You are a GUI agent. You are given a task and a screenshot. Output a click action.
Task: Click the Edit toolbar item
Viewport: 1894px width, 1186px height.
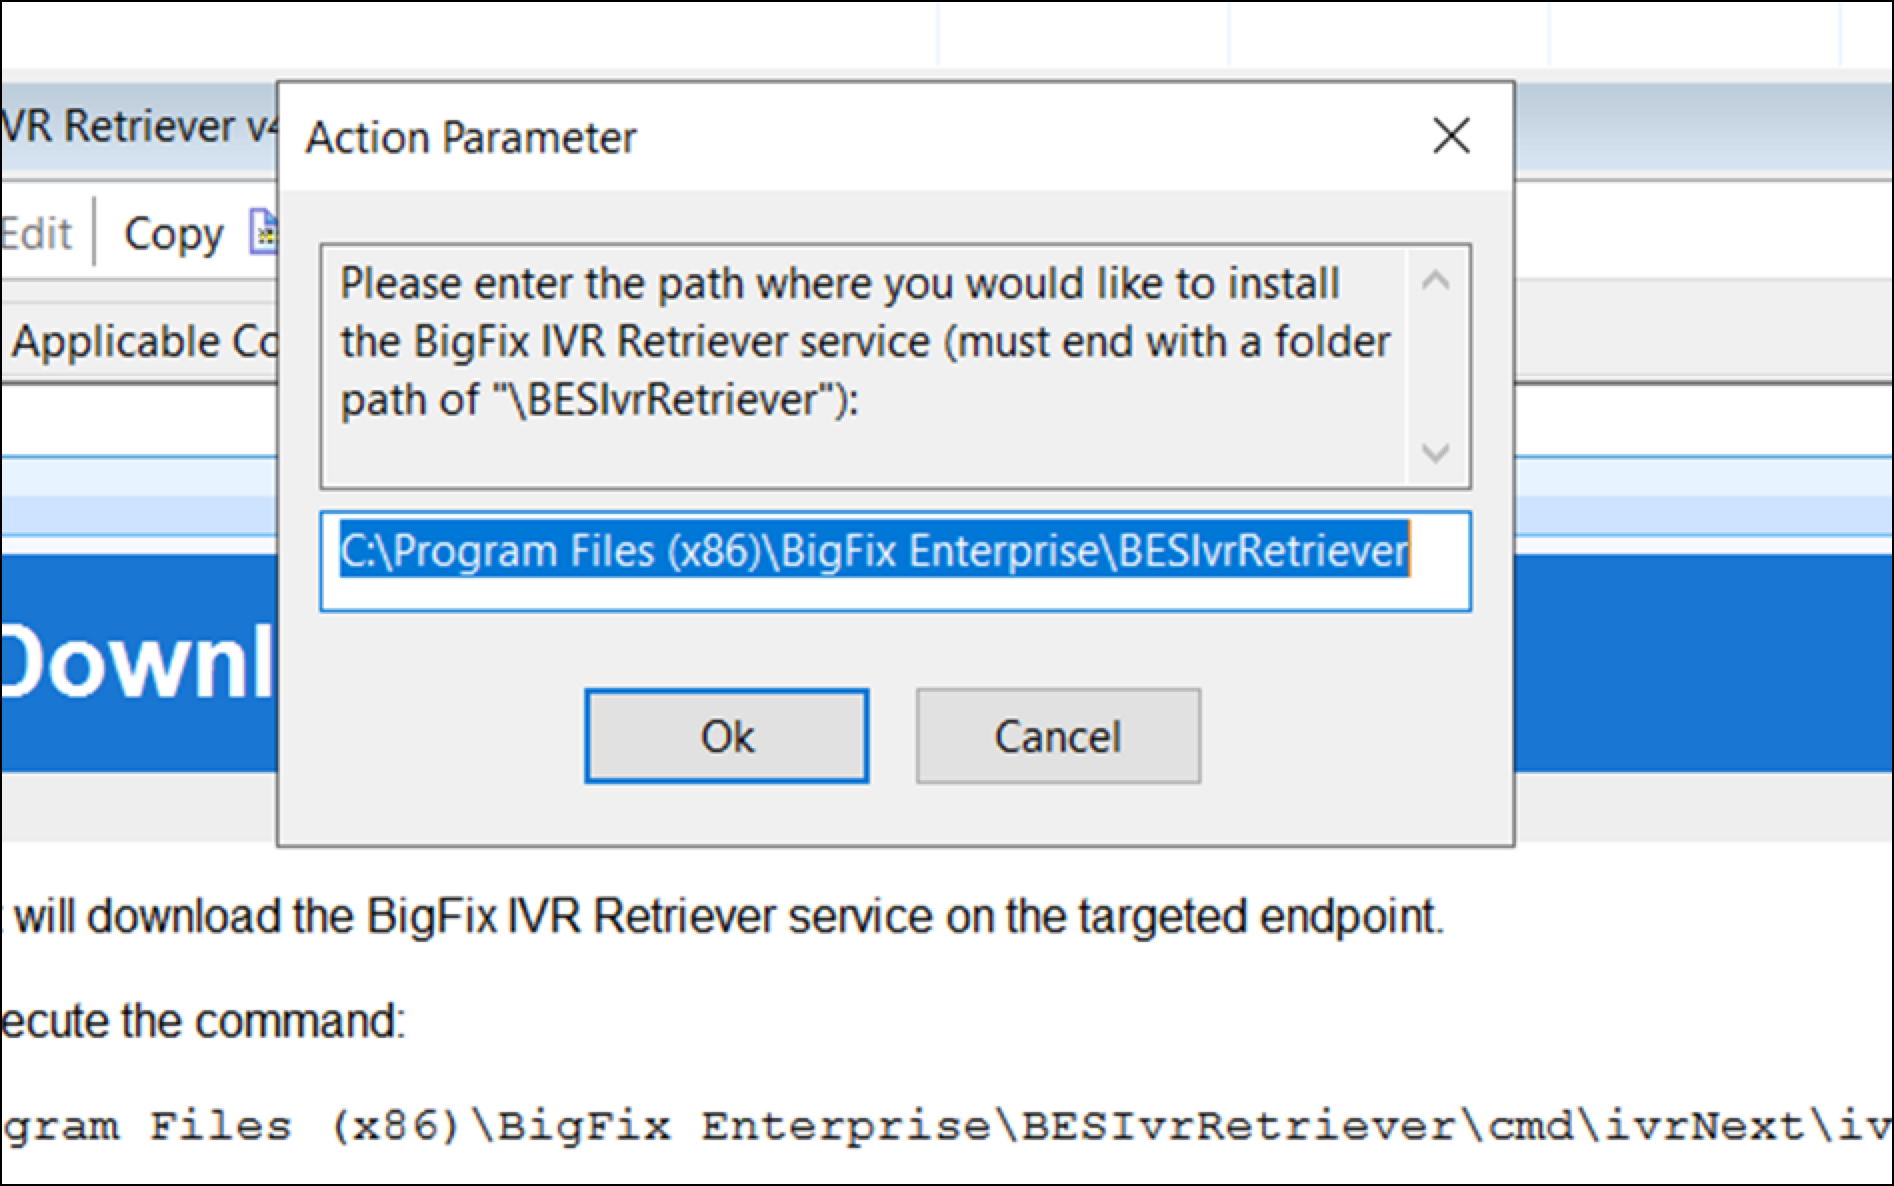tap(37, 234)
